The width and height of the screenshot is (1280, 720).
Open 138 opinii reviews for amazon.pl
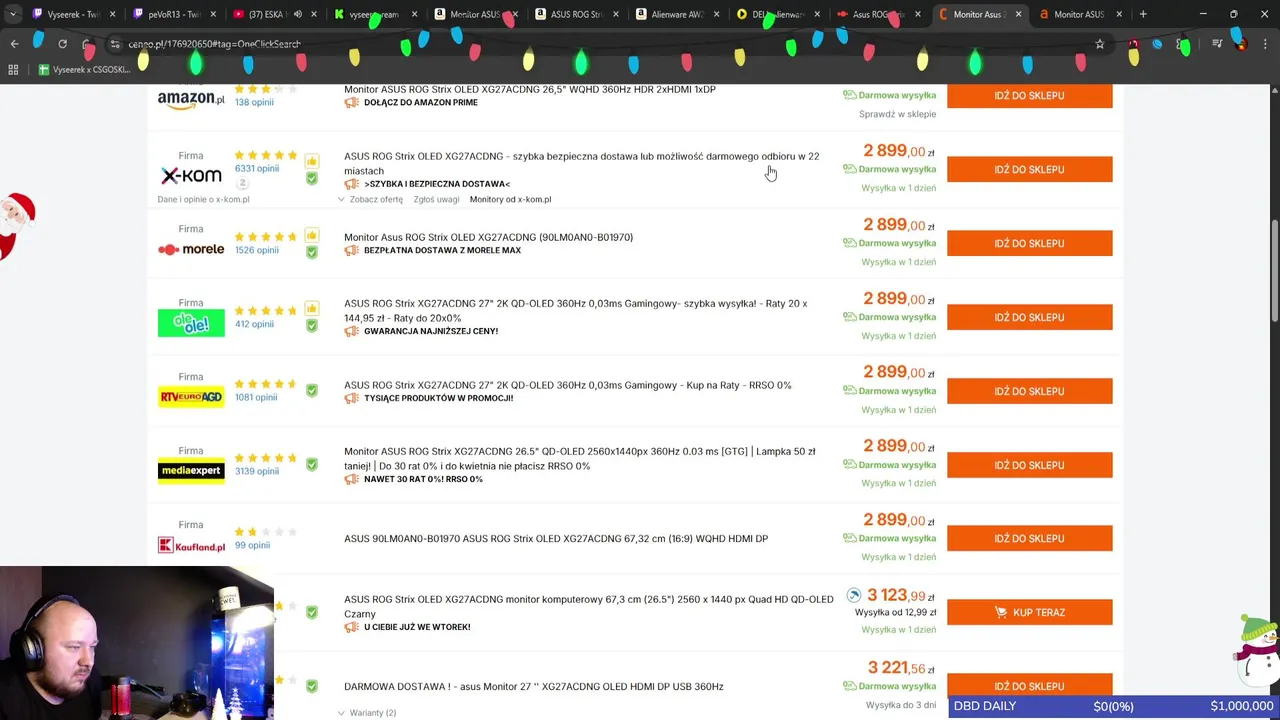[x=254, y=102]
